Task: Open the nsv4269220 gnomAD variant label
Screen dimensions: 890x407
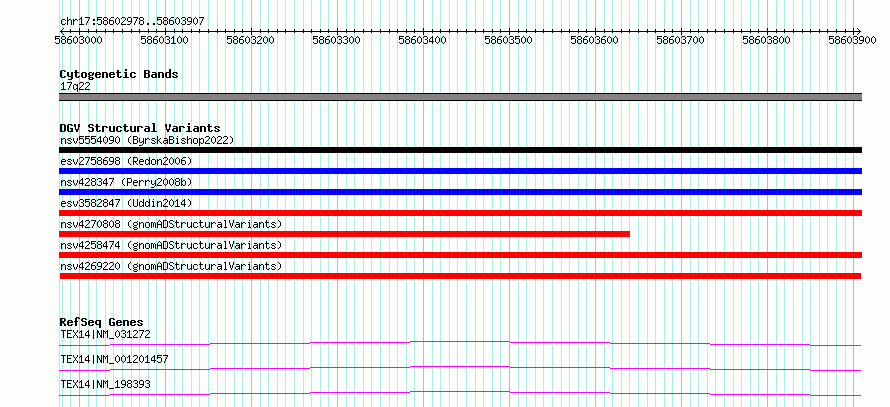Action: click(x=171, y=266)
